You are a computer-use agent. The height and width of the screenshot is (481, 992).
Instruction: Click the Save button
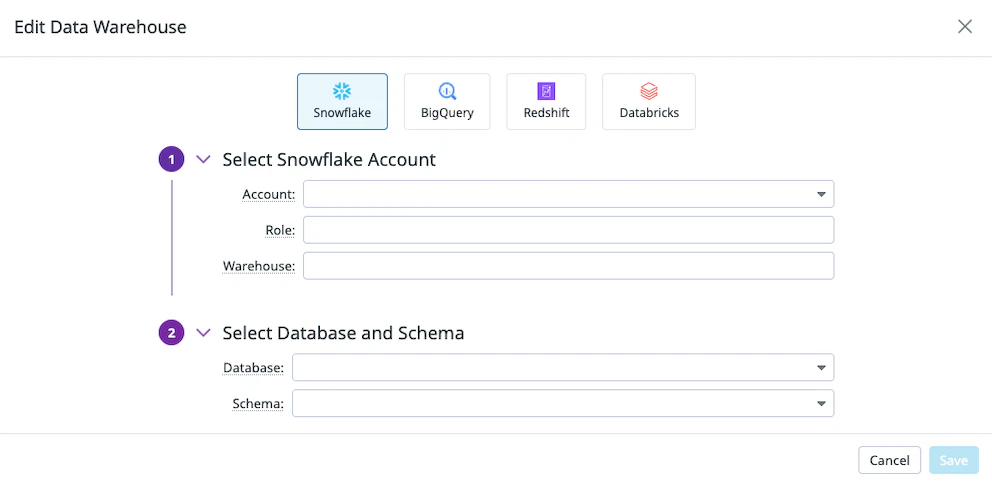point(953,460)
